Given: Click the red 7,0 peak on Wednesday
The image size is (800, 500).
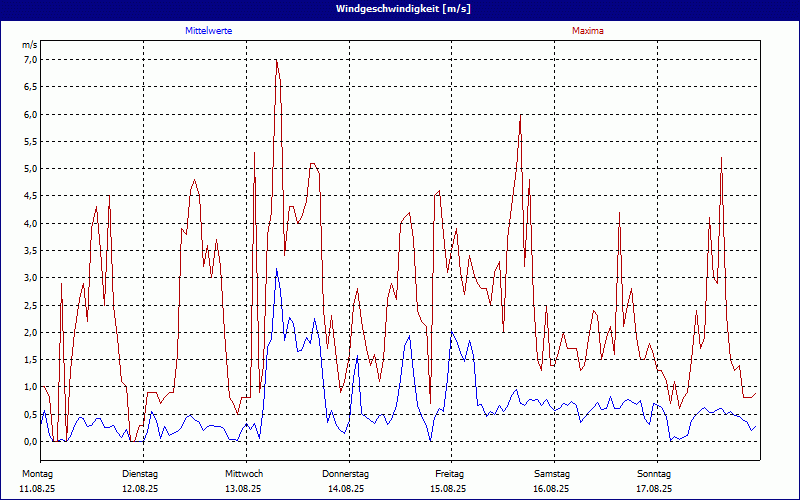Looking at the screenshot, I should pos(276,61).
